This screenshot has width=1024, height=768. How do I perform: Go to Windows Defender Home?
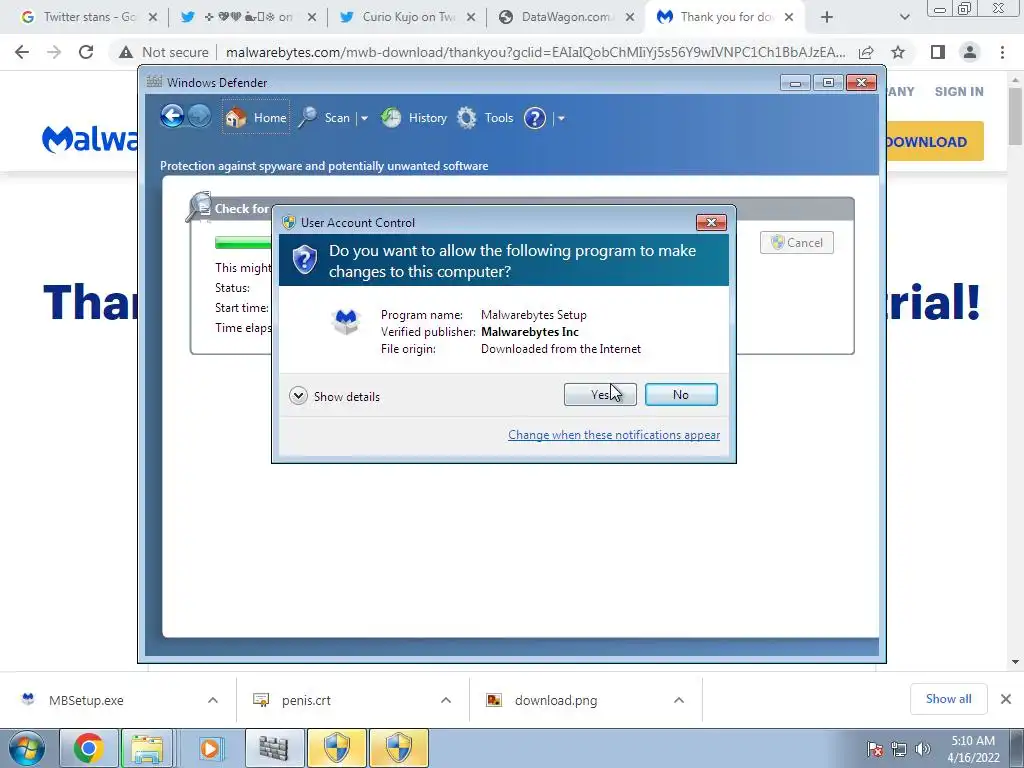(256, 118)
